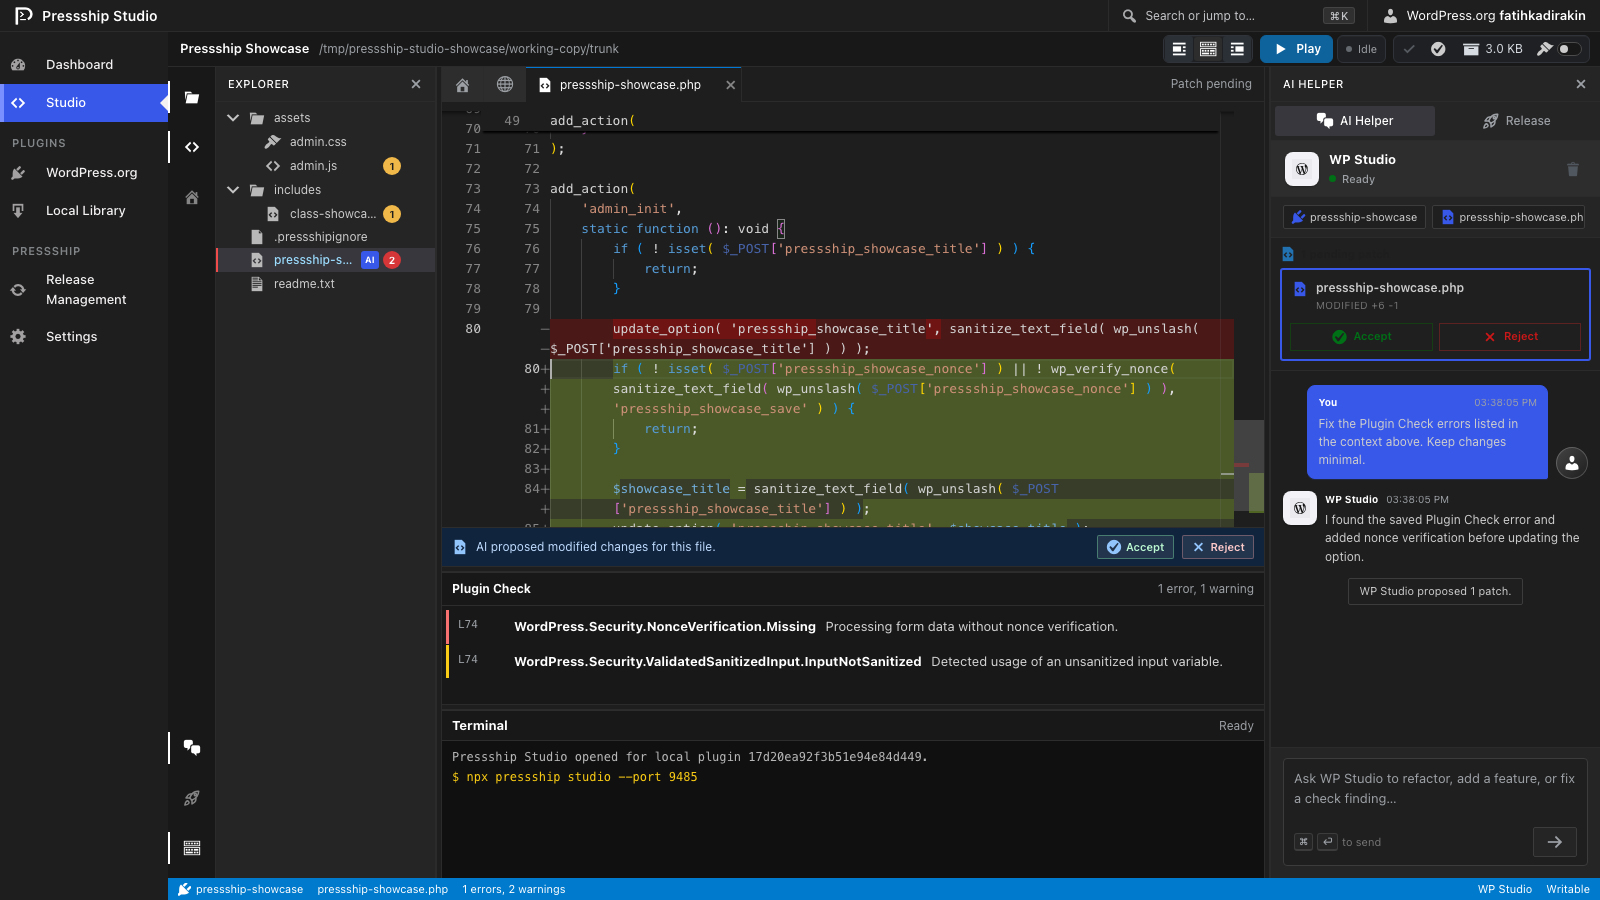Open the release rocket icon in activity bar
Screen dimensions: 1600x900
192,798
